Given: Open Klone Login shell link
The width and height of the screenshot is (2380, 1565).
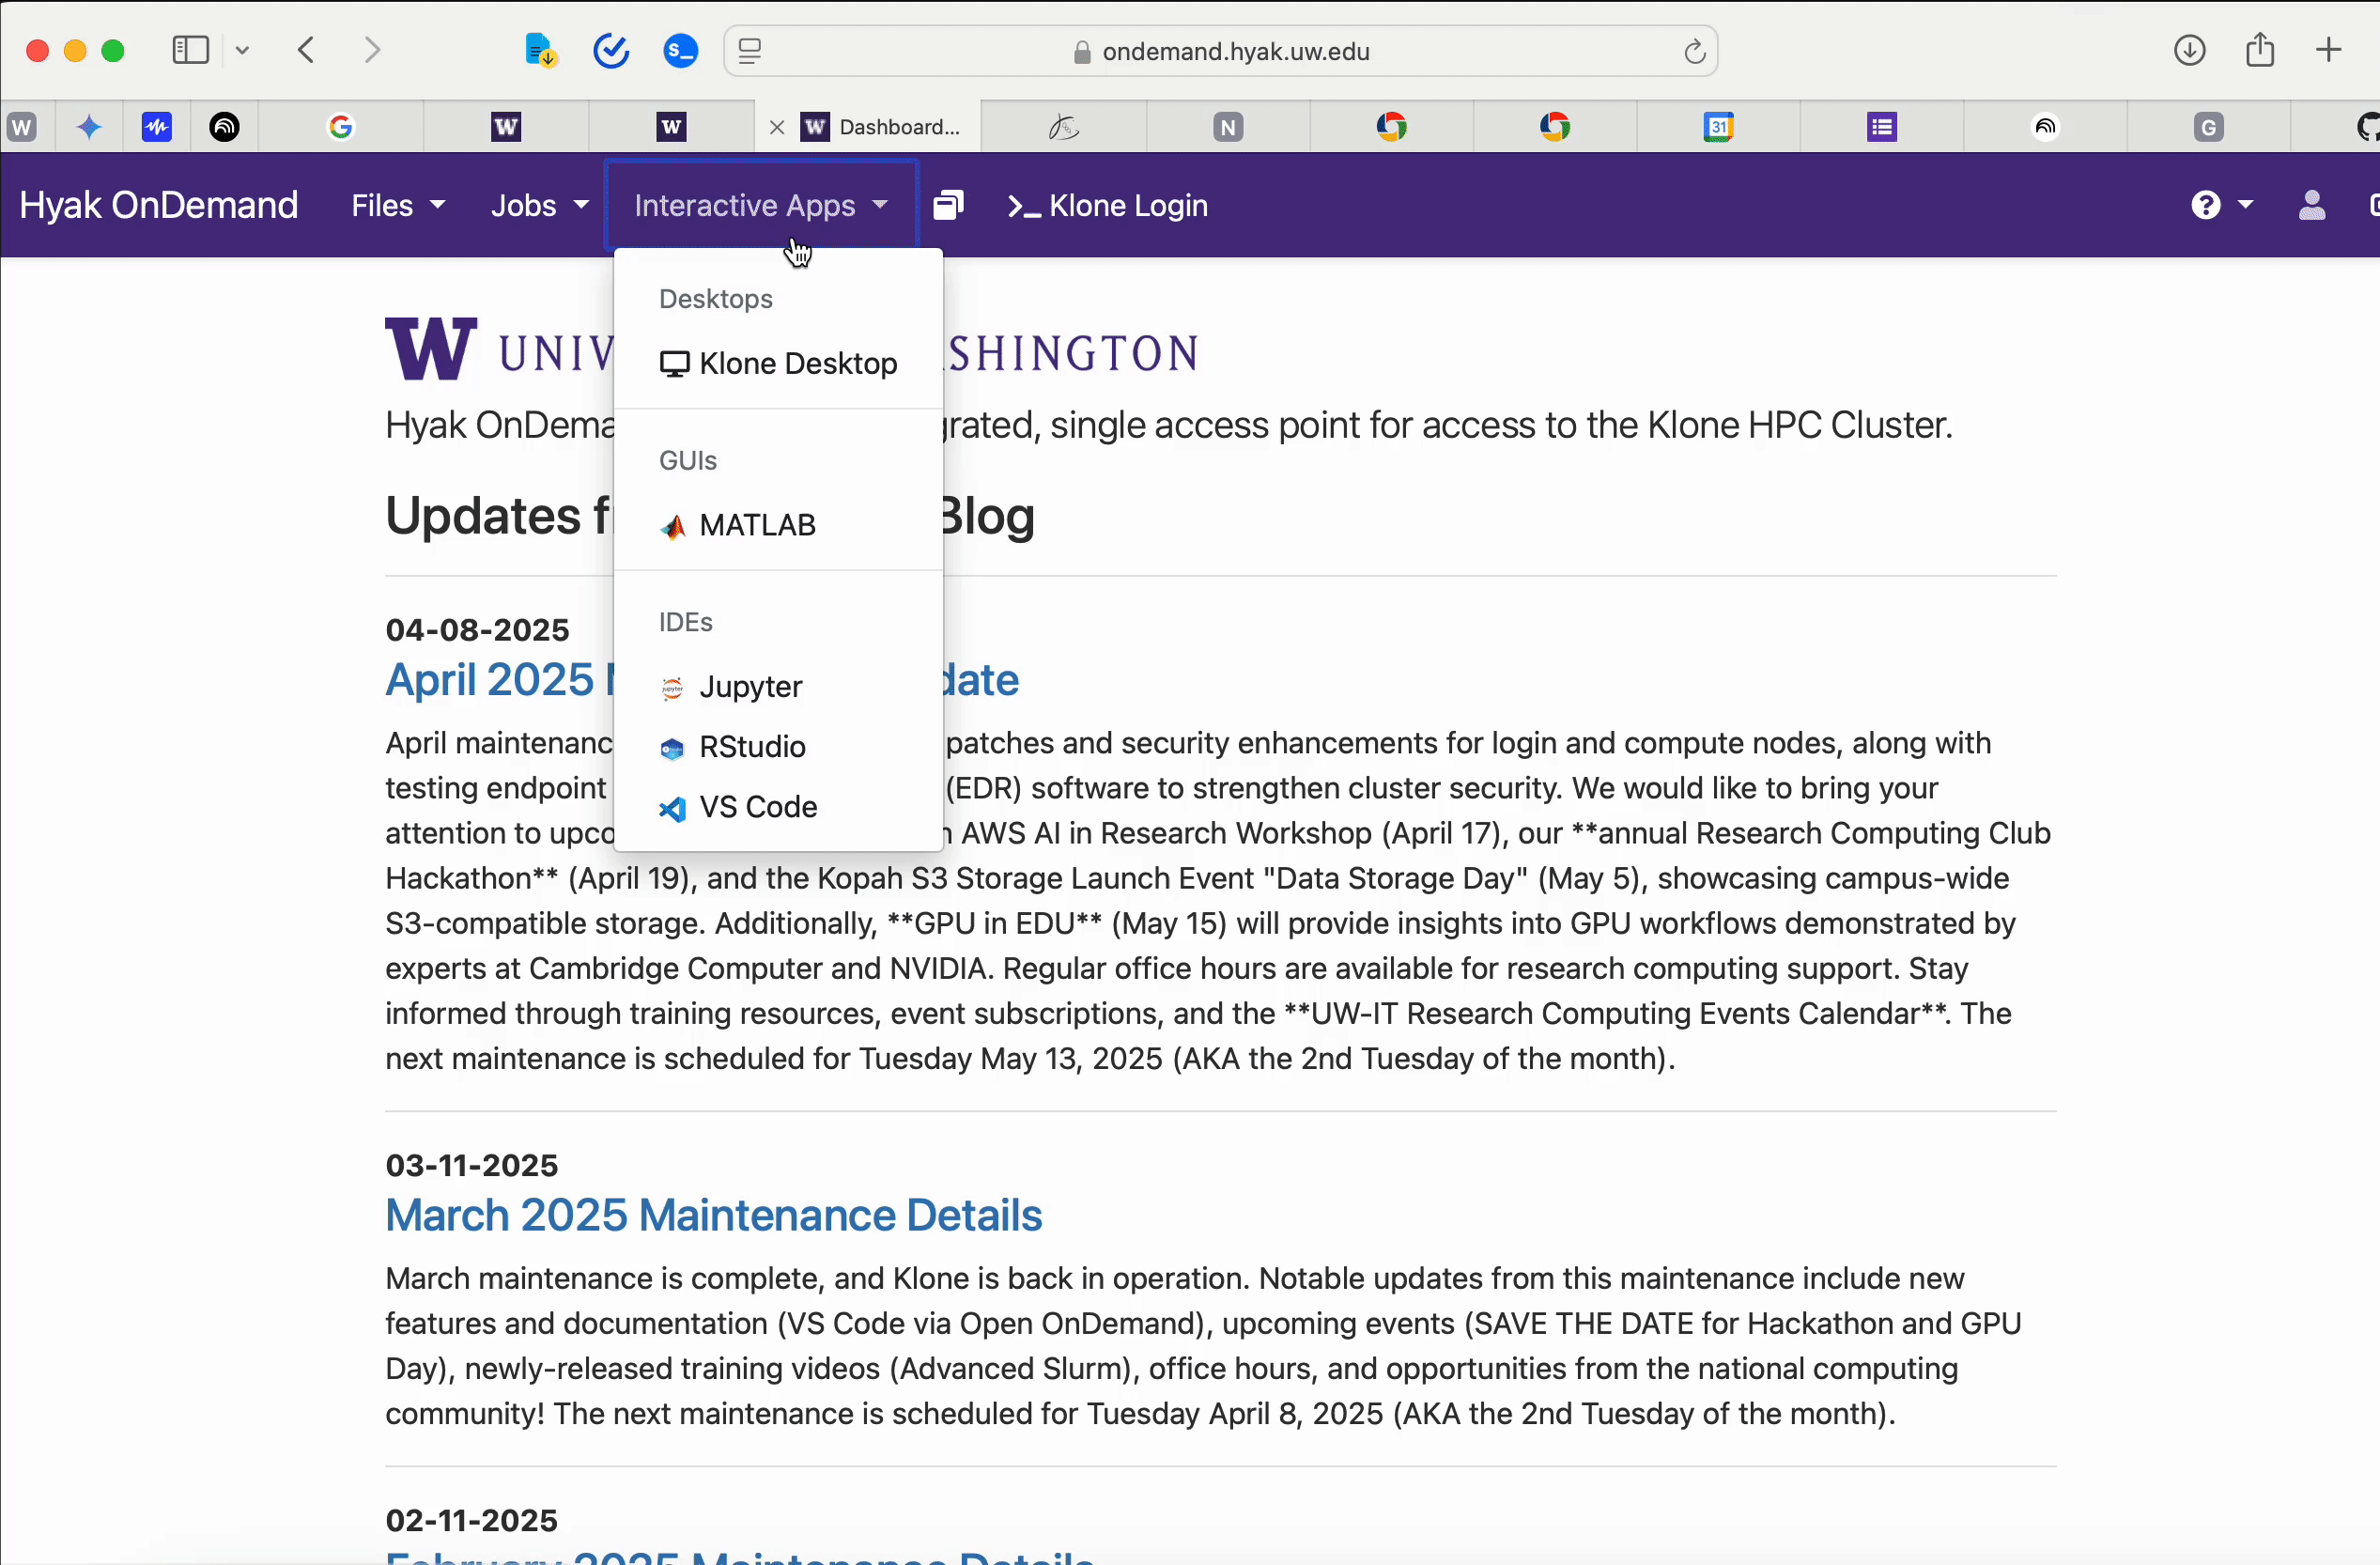Looking at the screenshot, I should (1108, 205).
